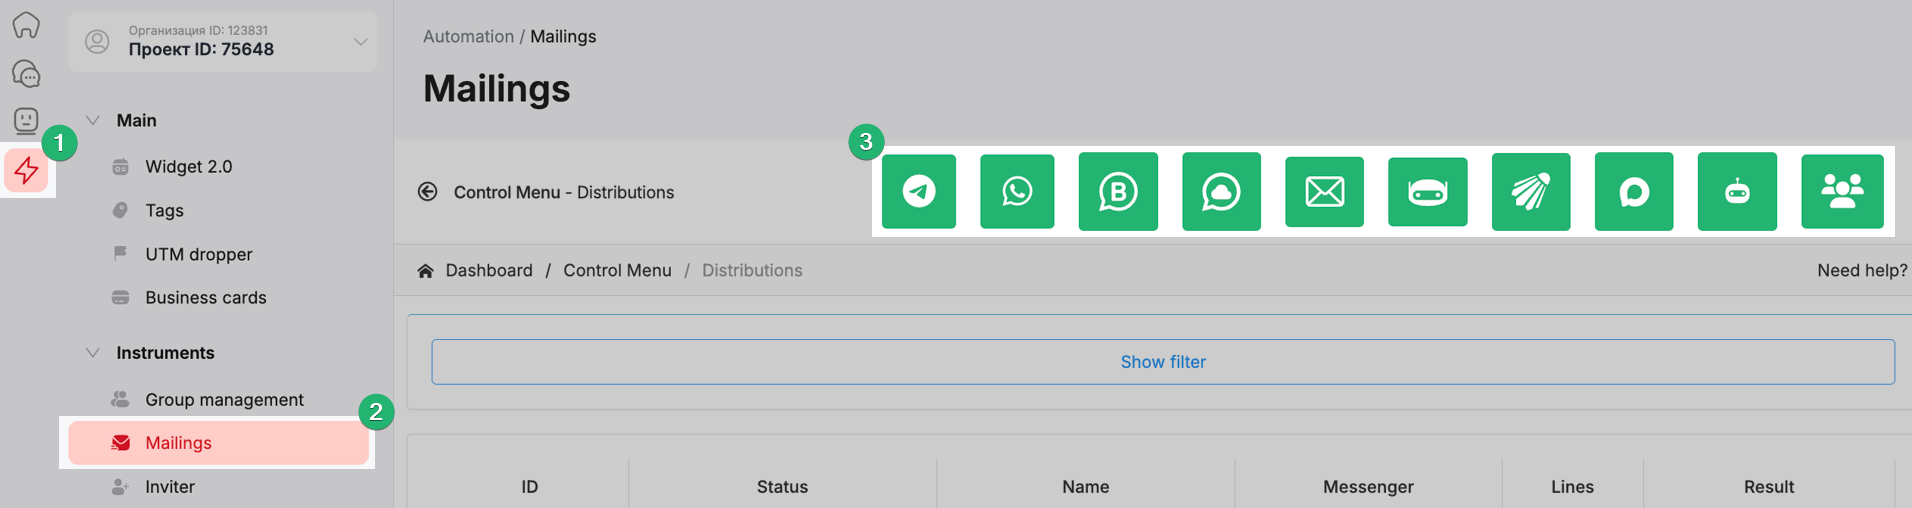Click the back arrow beside Control Menu
The height and width of the screenshot is (508, 1912).
tap(427, 192)
